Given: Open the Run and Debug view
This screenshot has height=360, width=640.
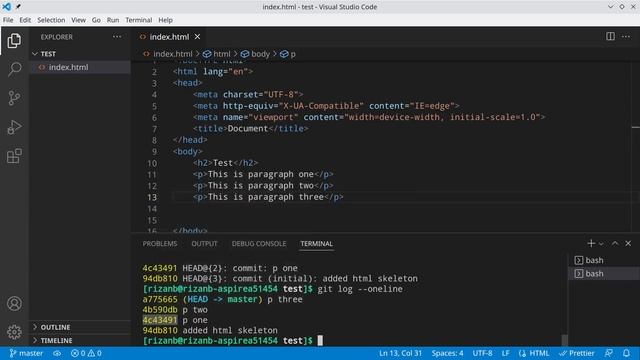Looking at the screenshot, I should [x=14, y=127].
